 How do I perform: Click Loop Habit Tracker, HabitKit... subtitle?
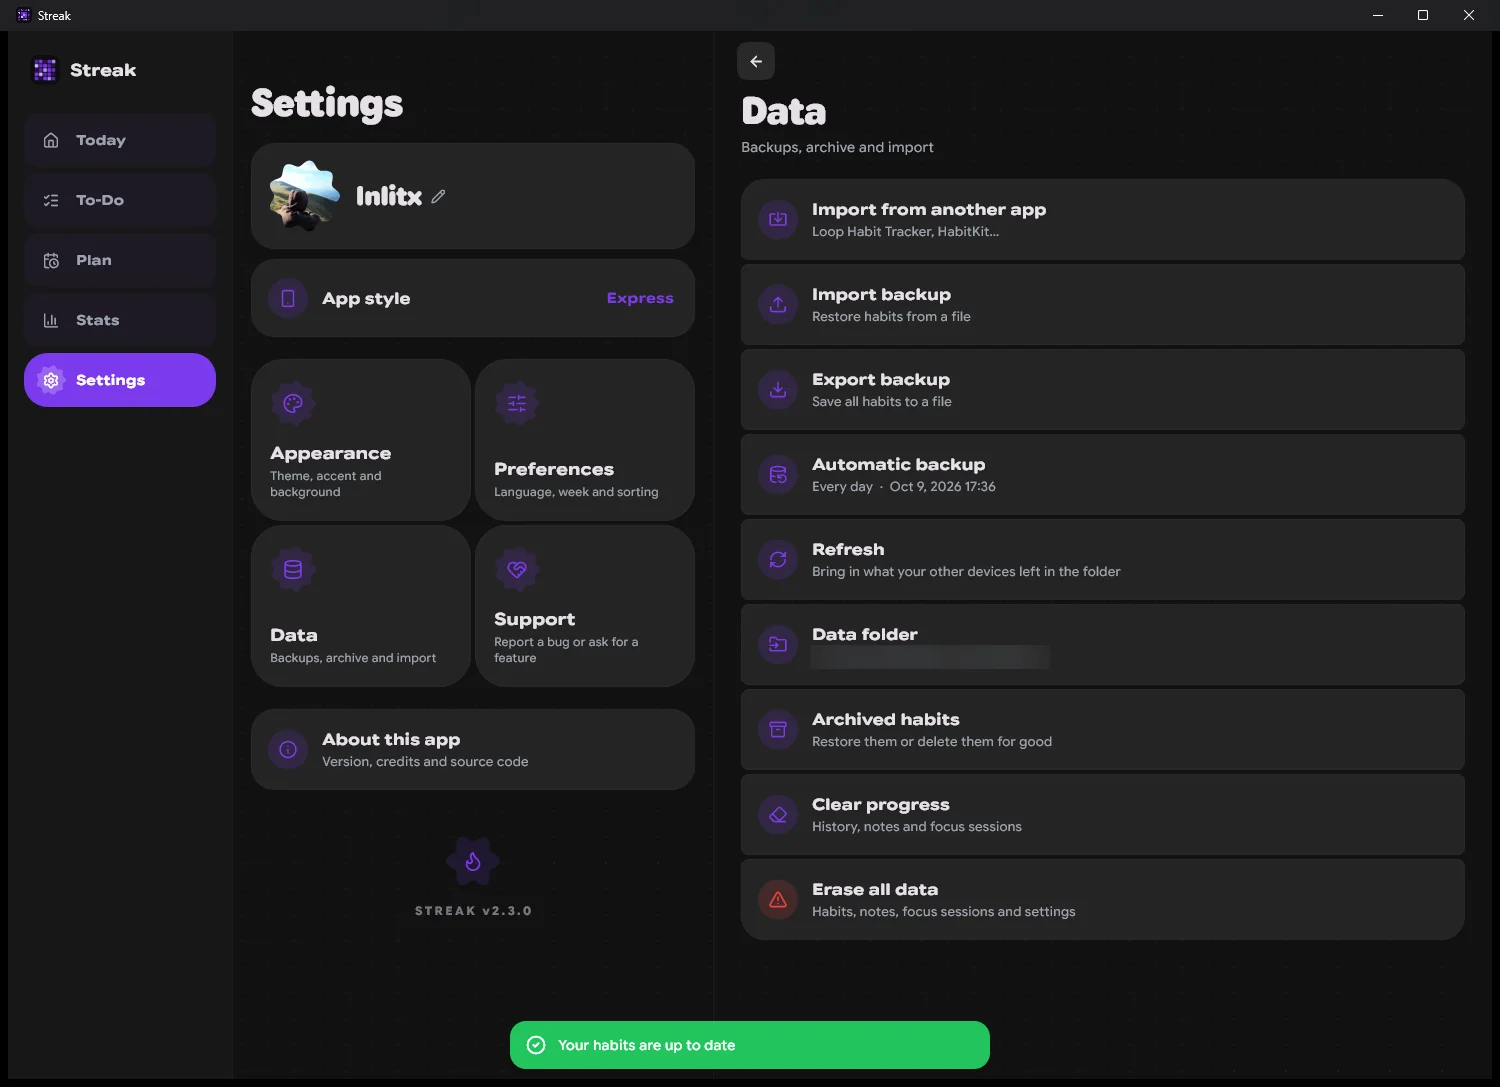(x=905, y=232)
